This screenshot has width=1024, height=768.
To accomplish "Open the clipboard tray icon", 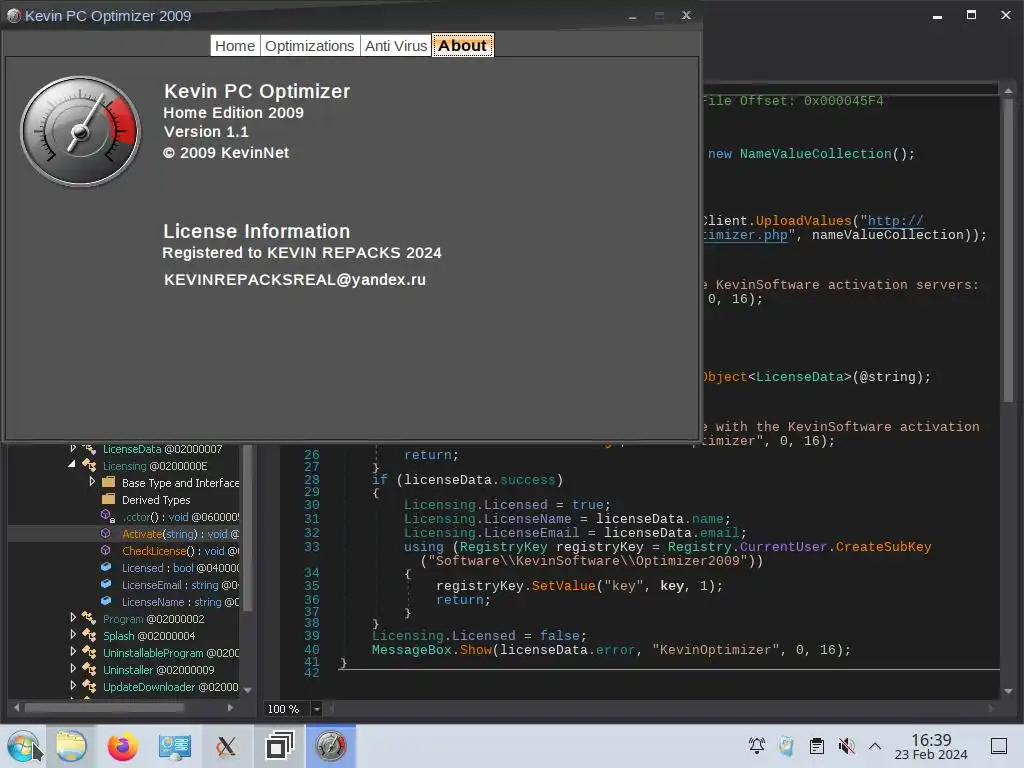I will [x=816, y=746].
